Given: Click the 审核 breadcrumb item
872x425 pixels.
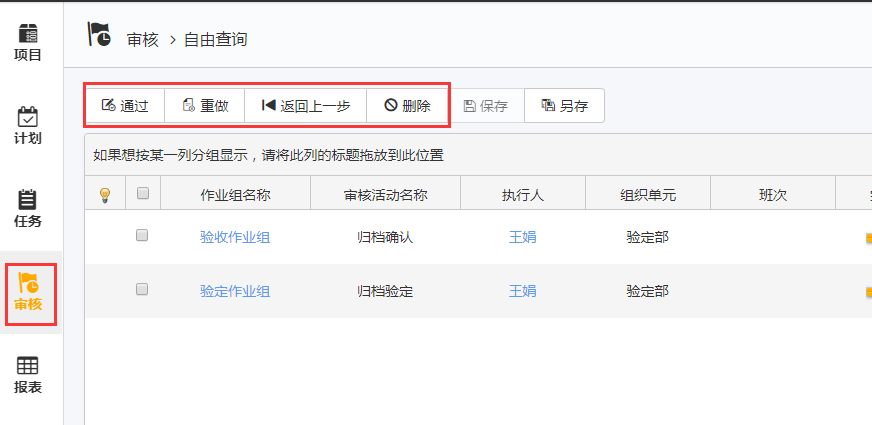Looking at the screenshot, I should click(143, 40).
